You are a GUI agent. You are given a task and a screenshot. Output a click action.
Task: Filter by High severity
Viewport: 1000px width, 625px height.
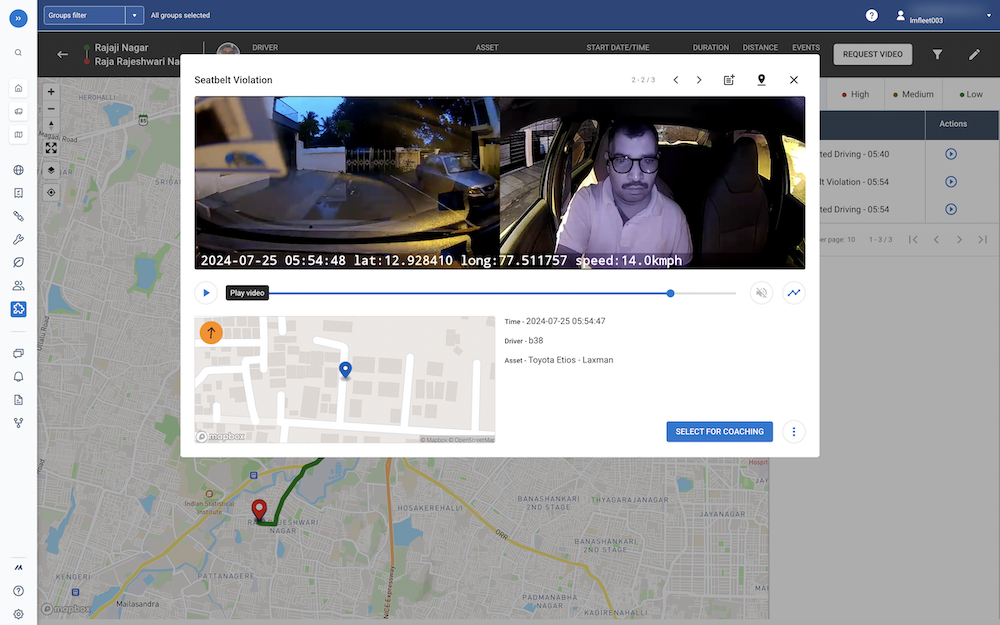click(855, 94)
